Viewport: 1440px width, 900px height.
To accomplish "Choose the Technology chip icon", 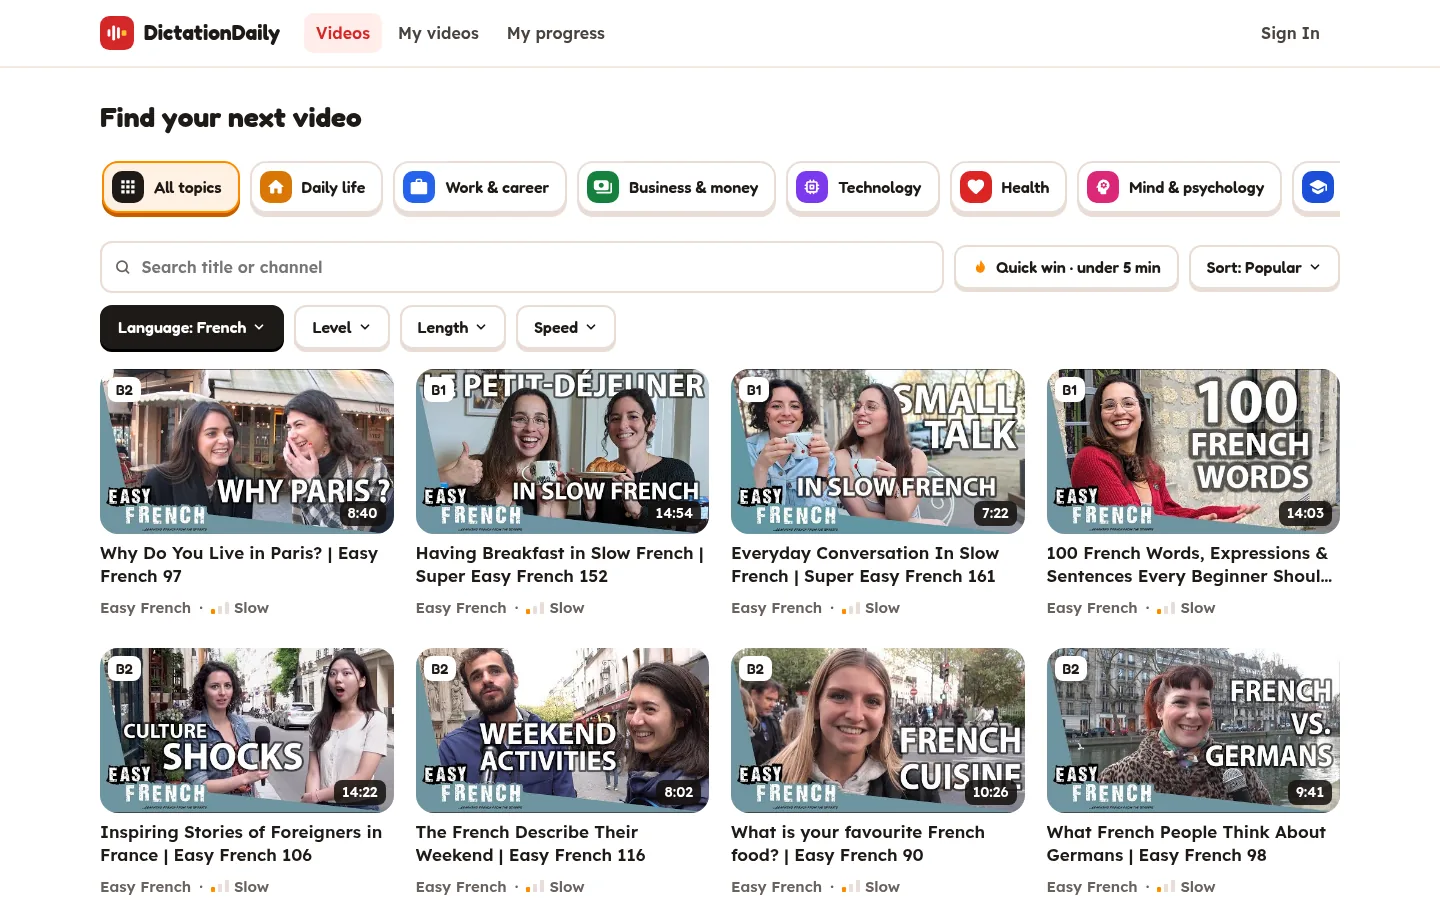I will (812, 187).
